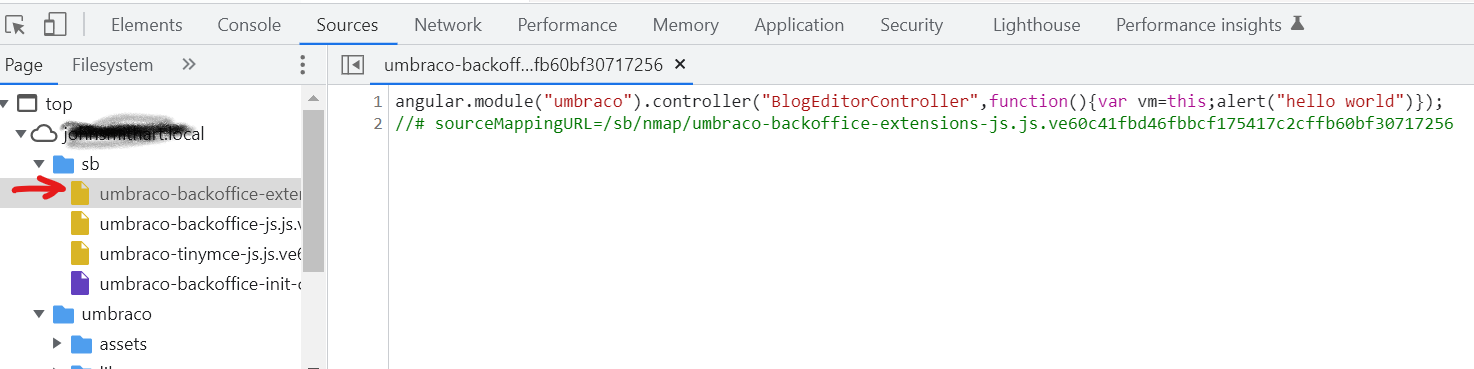
Task: Toggle the device toolbar icon
Action: [55, 24]
